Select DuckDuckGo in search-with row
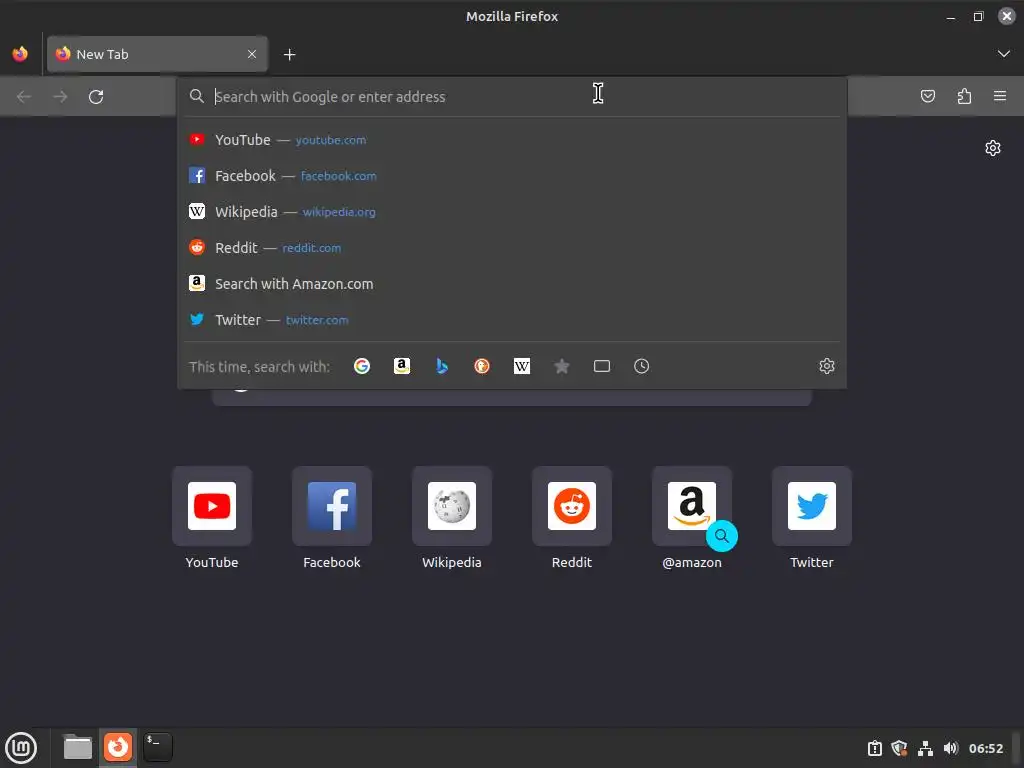Image resolution: width=1024 pixels, height=768 pixels. [x=482, y=366]
